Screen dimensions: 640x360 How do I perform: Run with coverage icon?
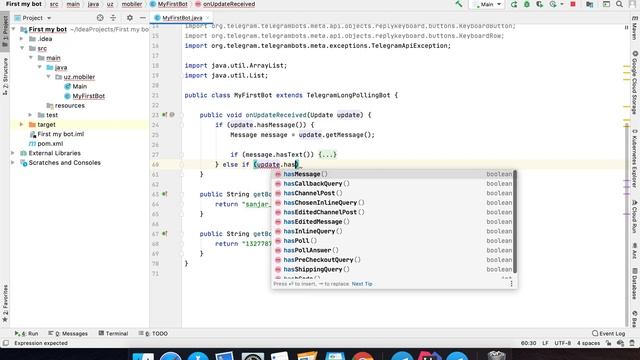[540, 4]
